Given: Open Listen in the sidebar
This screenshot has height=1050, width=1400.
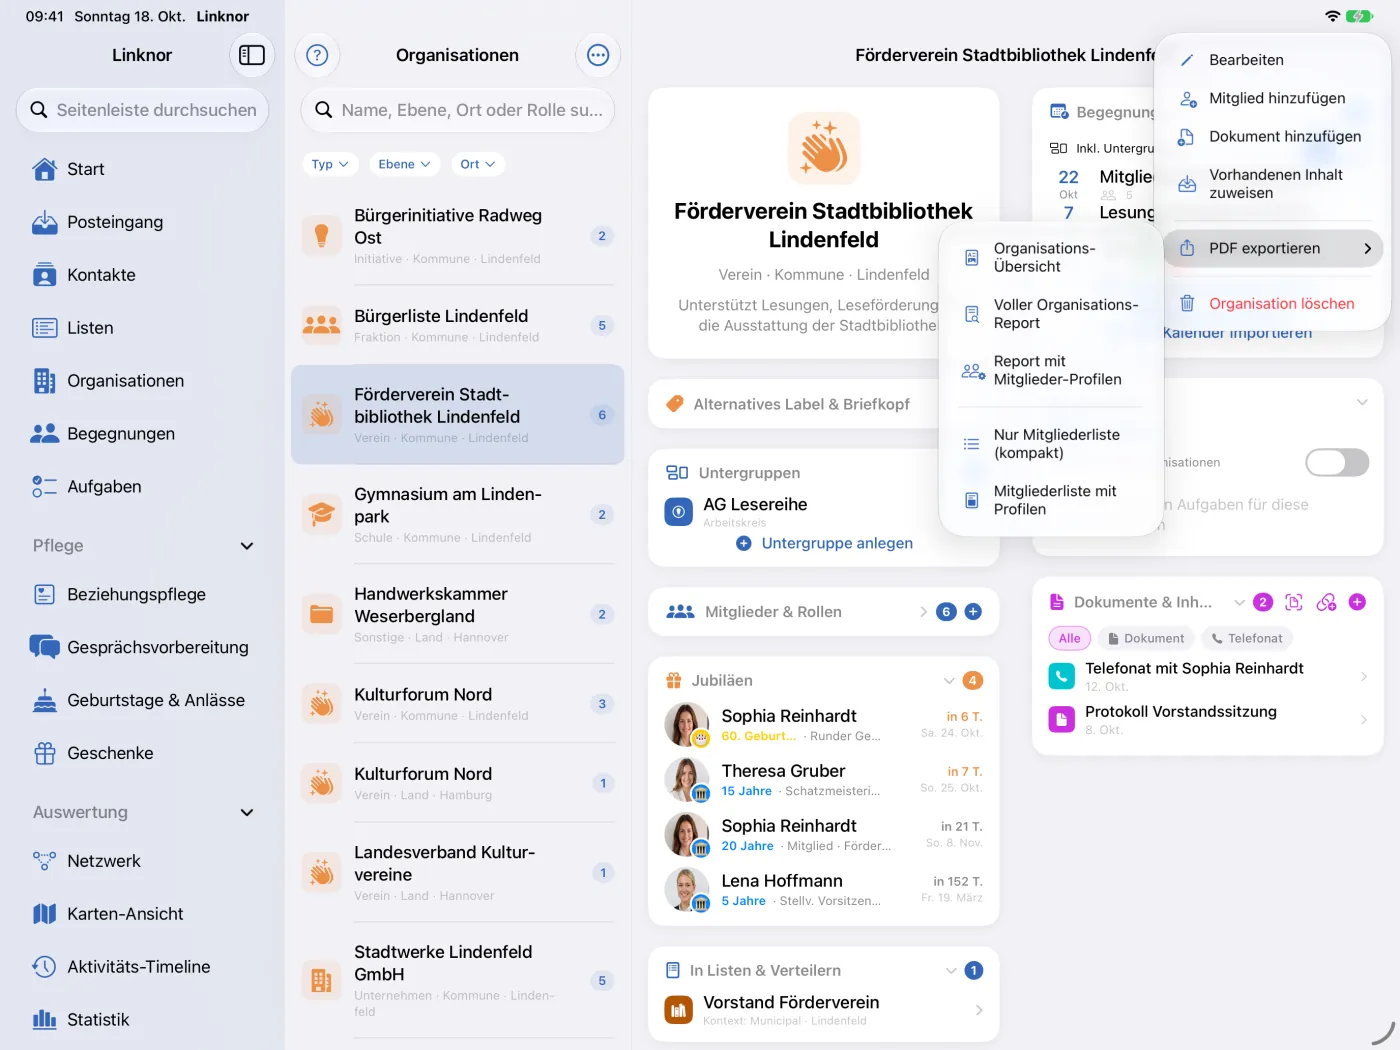Looking at the screenshot, I should [x=142, y=328].
